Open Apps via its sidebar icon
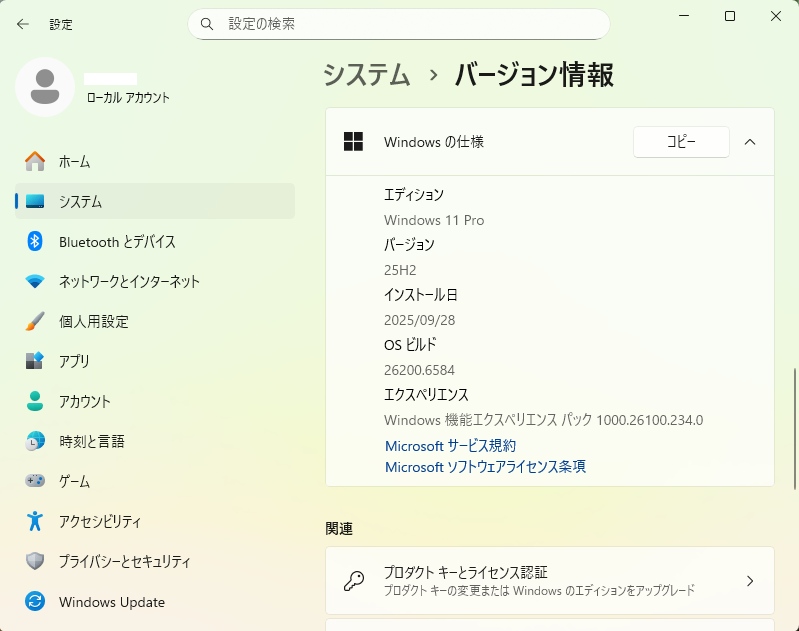 pos(35,361)
